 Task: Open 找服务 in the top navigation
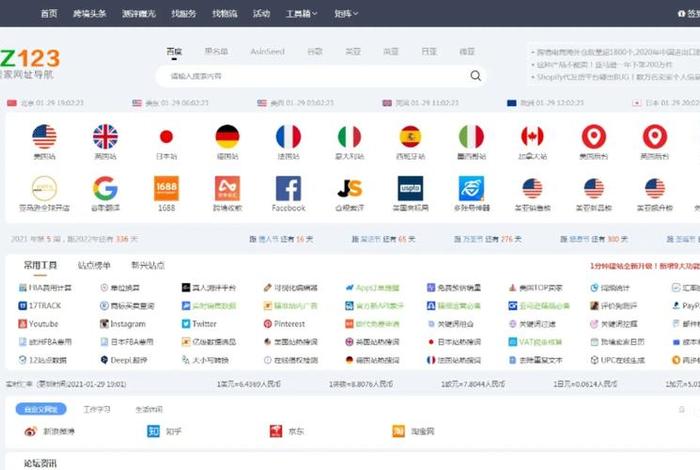pos(183,13)
